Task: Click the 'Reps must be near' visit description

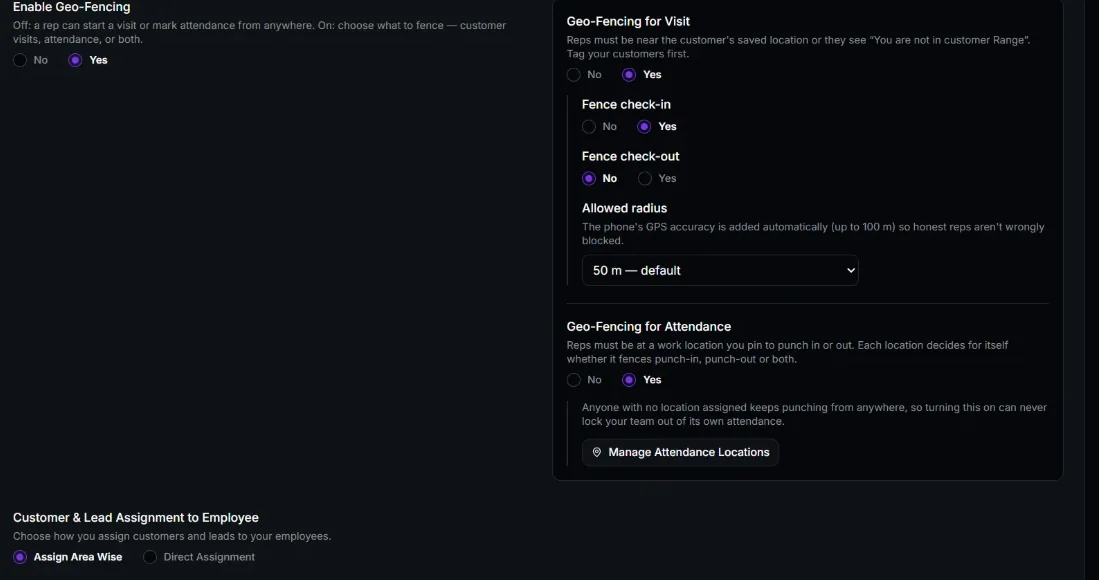Action: click(x=798, y=47)
